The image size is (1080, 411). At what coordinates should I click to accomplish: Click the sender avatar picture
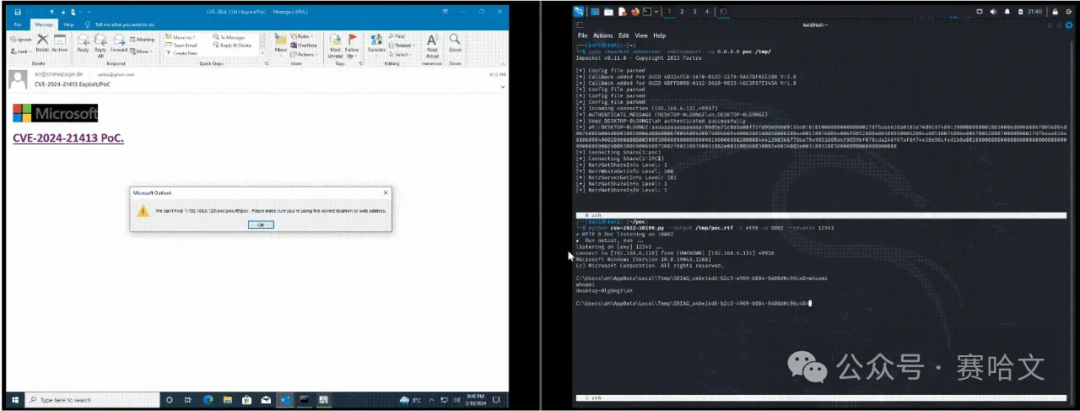click(17, 79)
